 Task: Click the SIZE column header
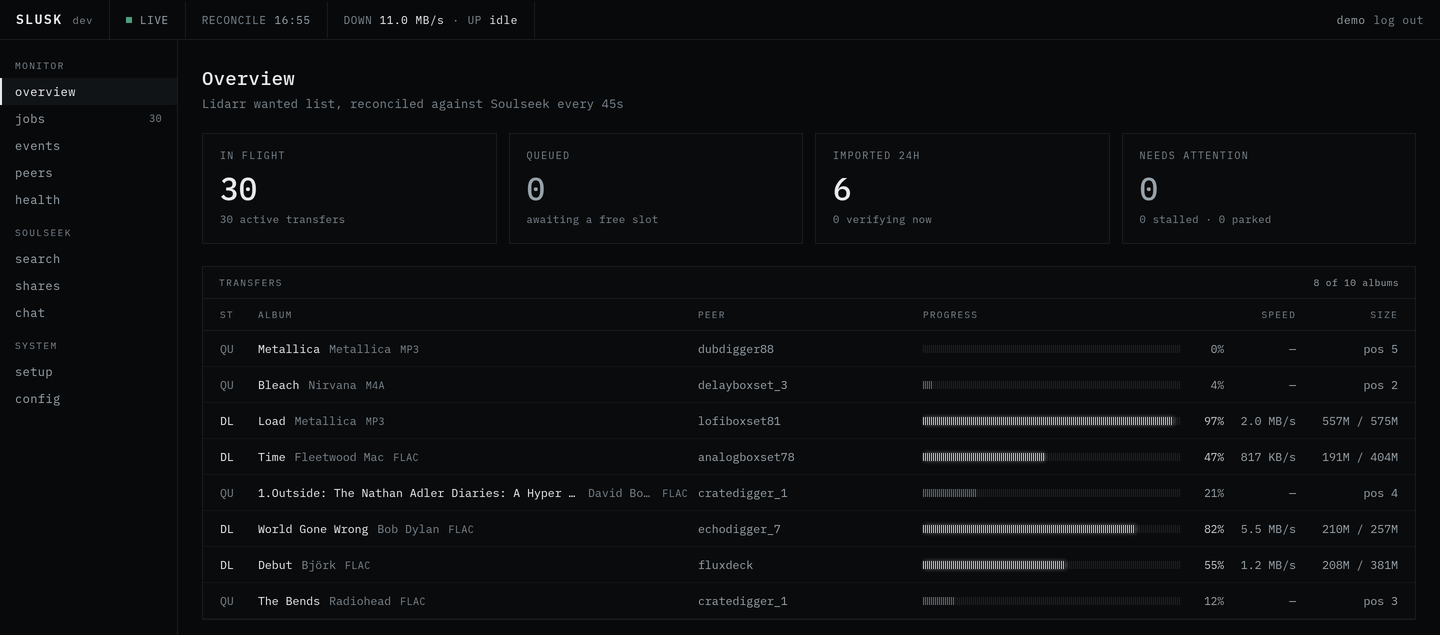point(1384,315)
